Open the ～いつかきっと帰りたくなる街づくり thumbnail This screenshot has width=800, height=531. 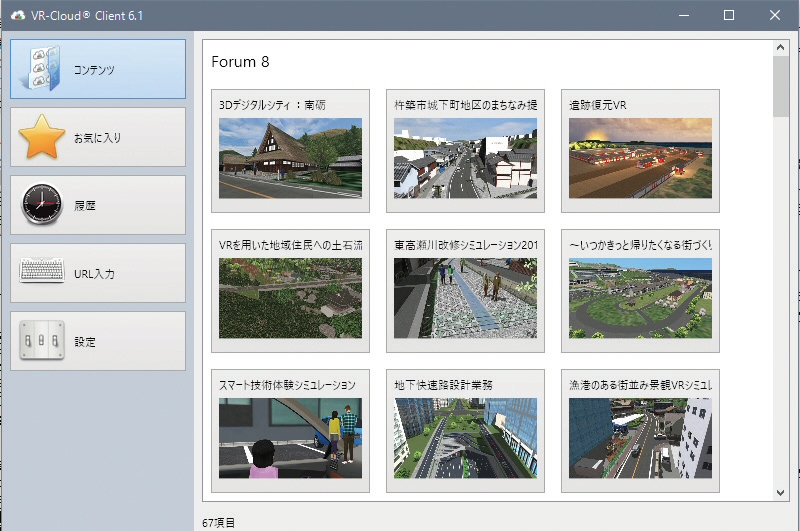[x=640, y=298]
